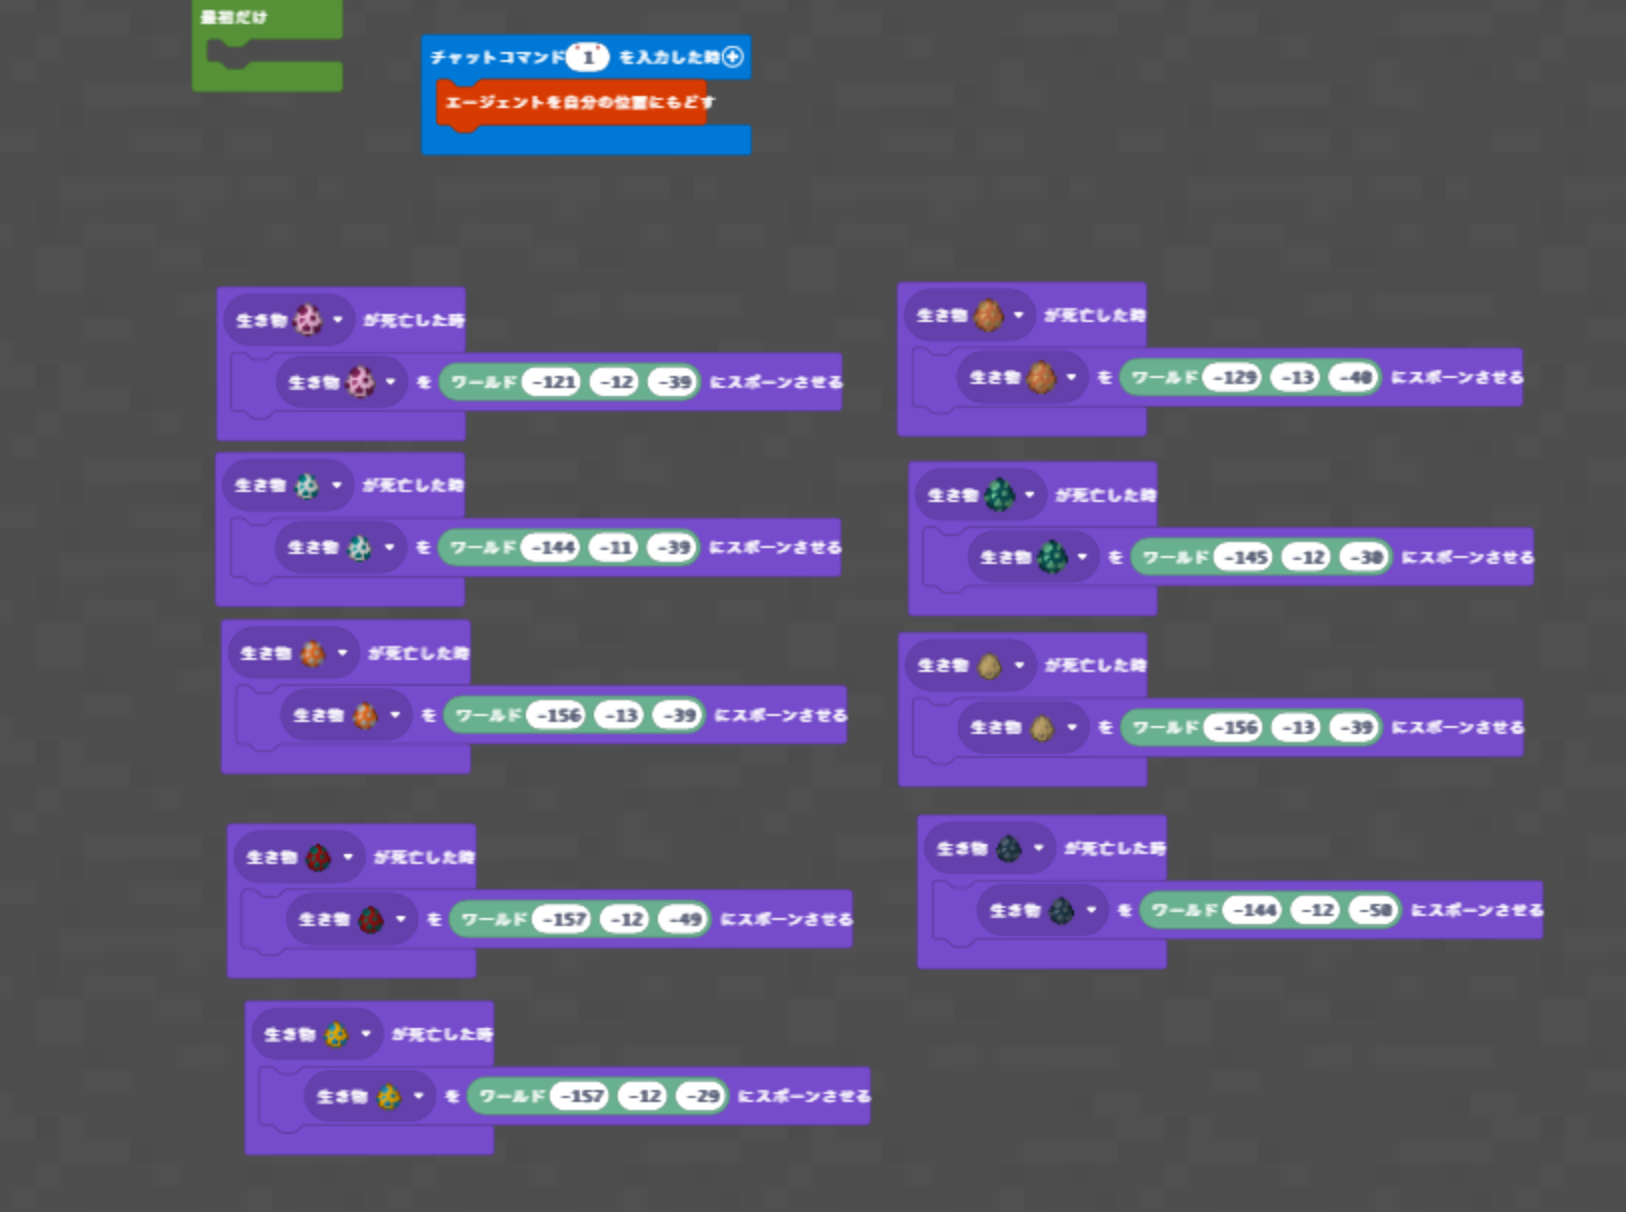Click pink spotted egg icon in its 'が死亡した時' header

tap(307, 320)
